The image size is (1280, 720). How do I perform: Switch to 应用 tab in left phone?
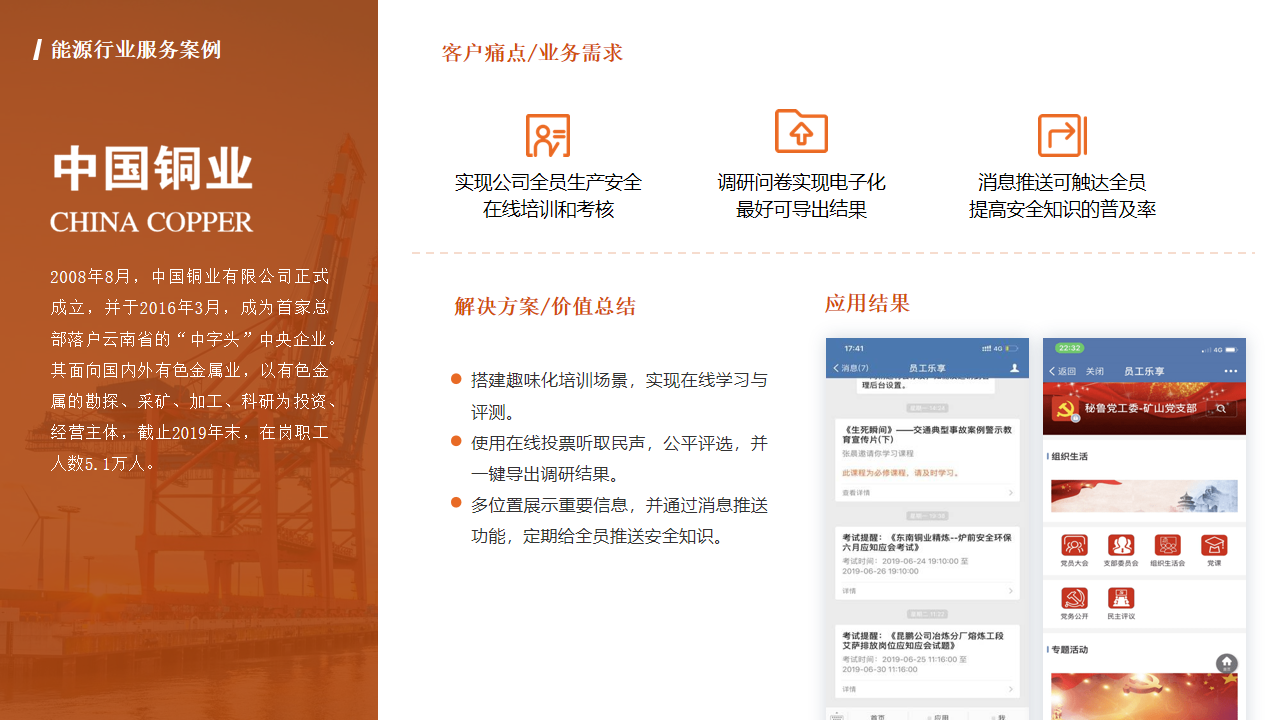pyautogui.click(x=939, y=717)
